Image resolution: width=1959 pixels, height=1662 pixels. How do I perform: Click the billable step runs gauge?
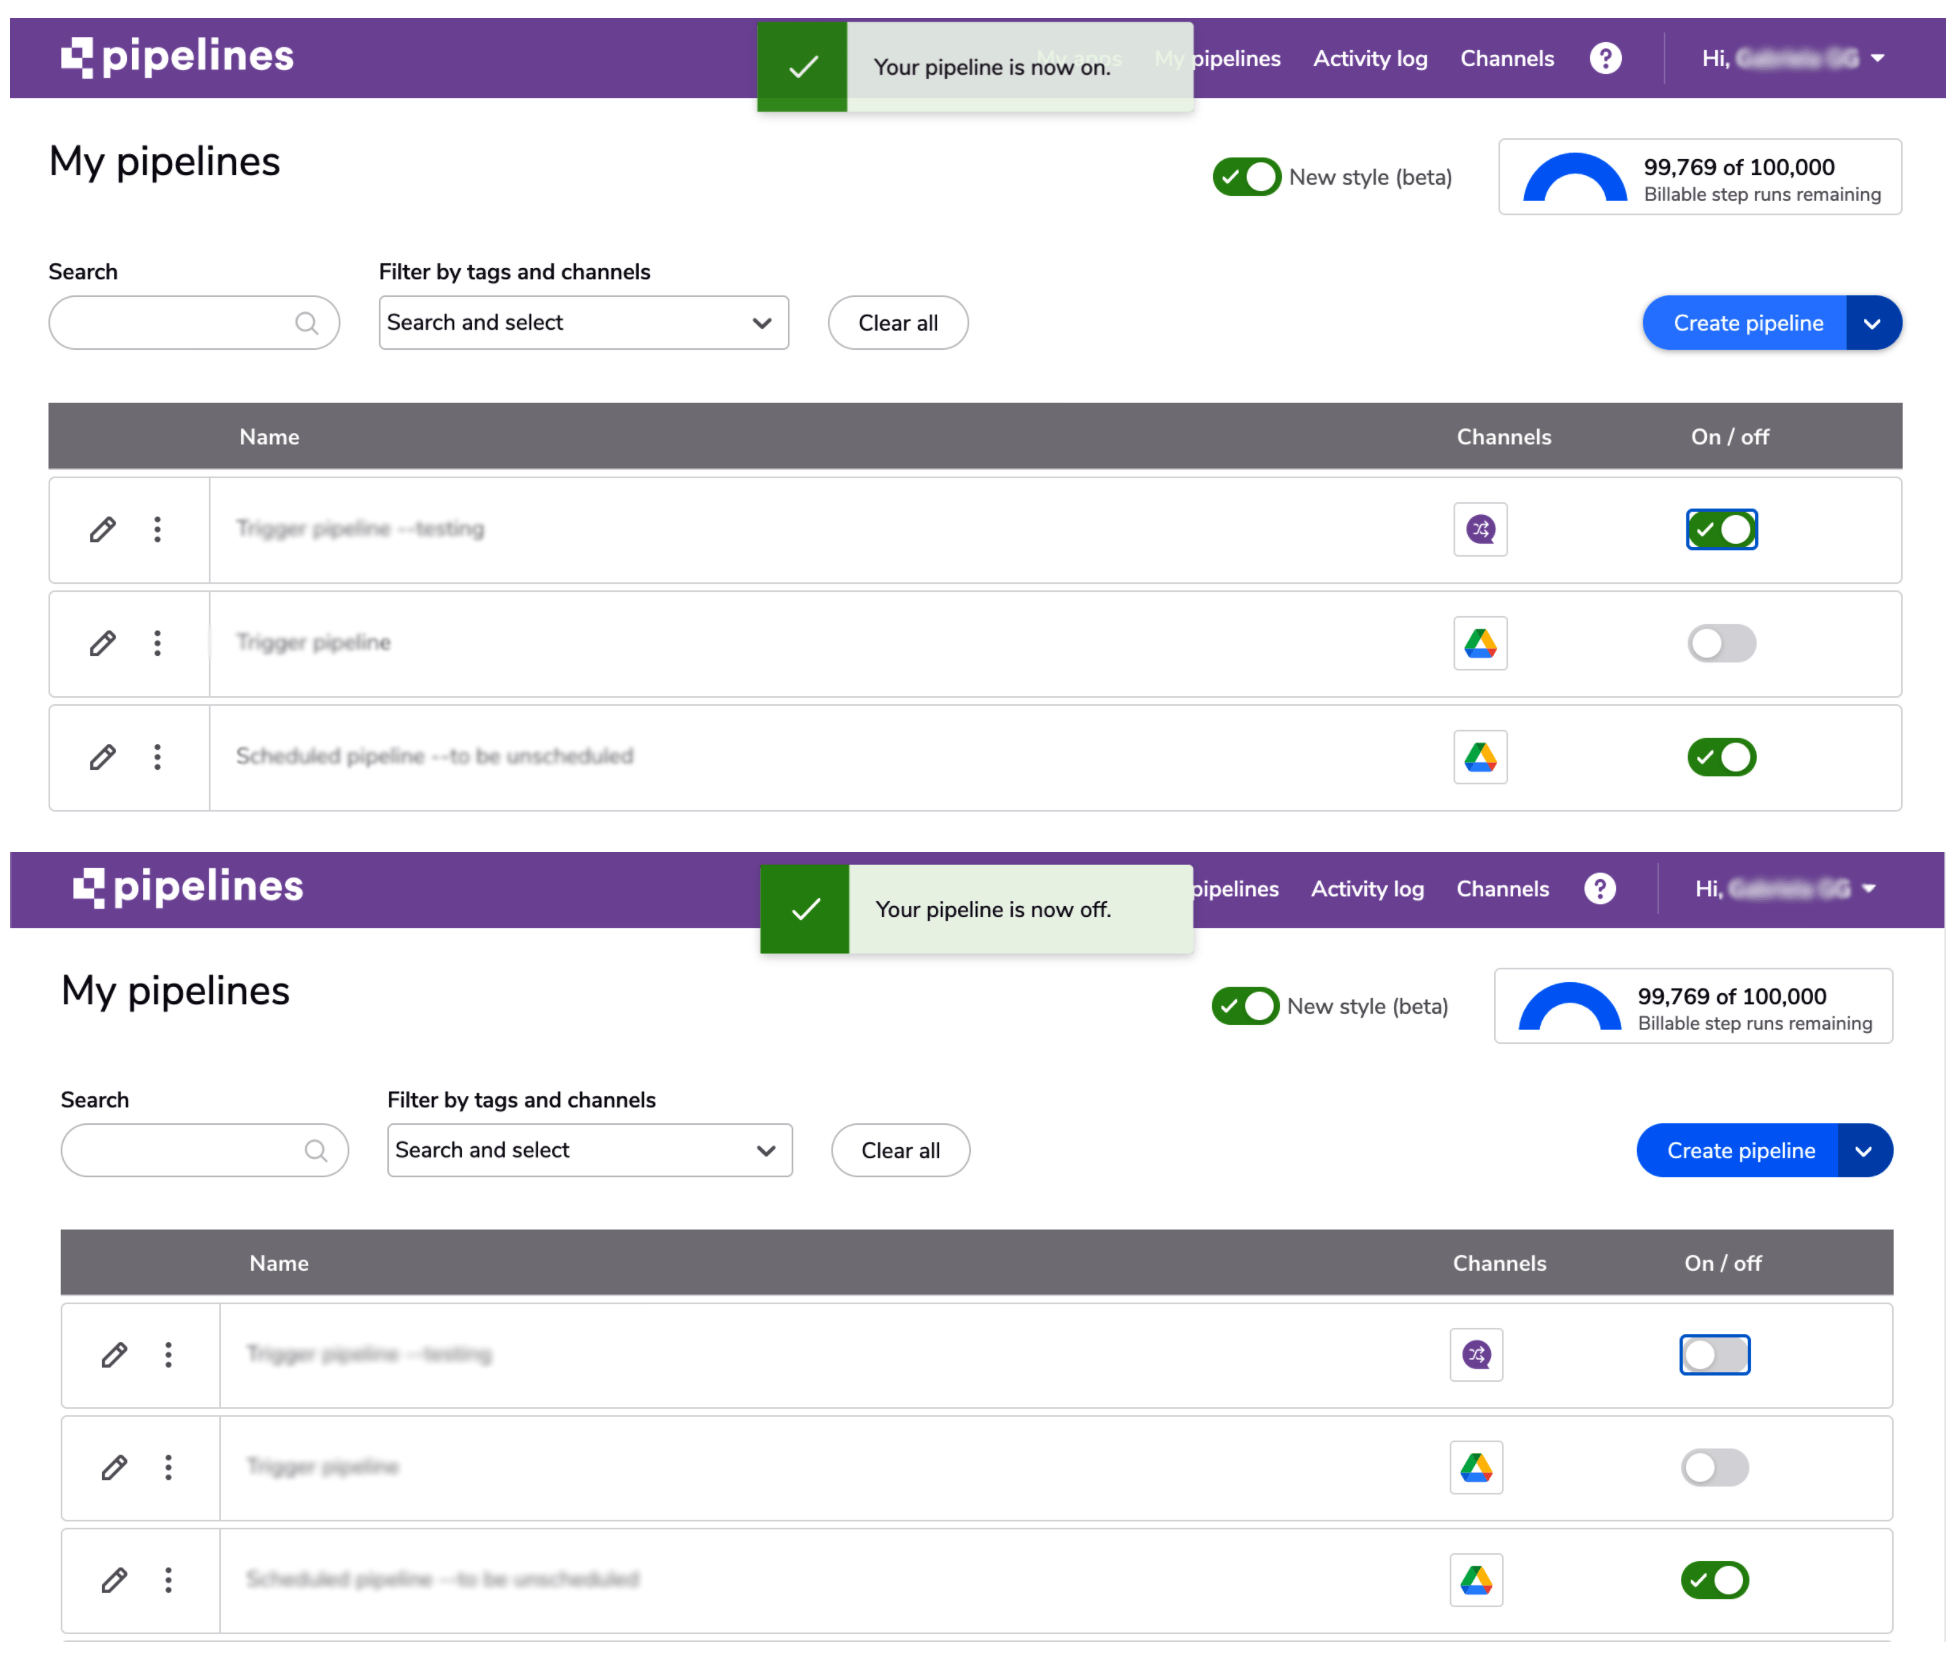[x=1700, y=177]
